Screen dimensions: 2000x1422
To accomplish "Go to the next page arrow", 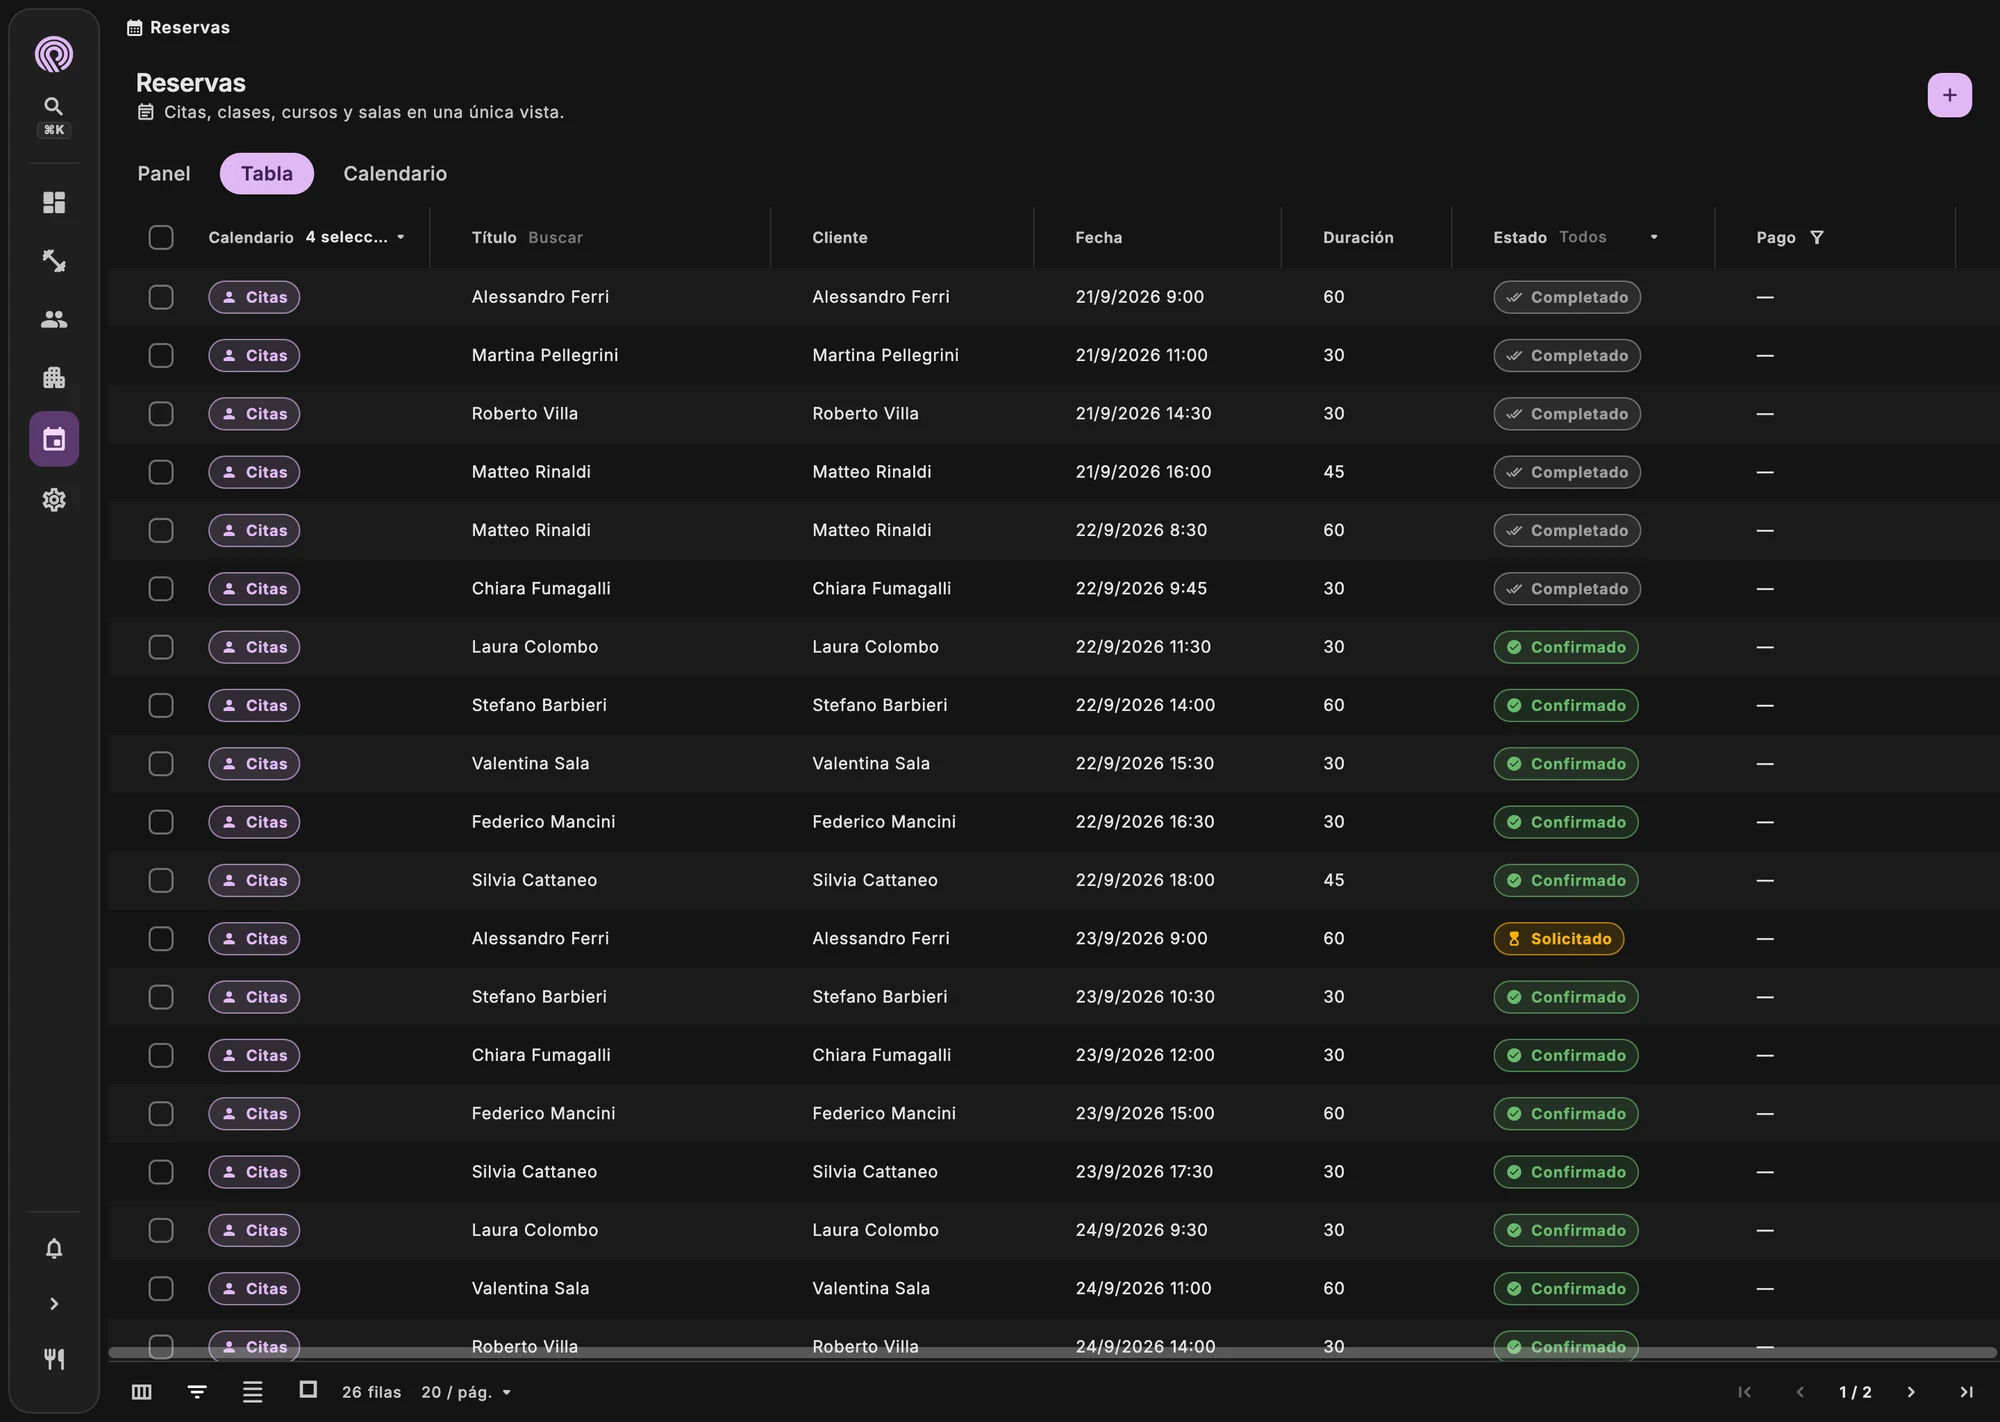I will [x=1911, y=1392].
